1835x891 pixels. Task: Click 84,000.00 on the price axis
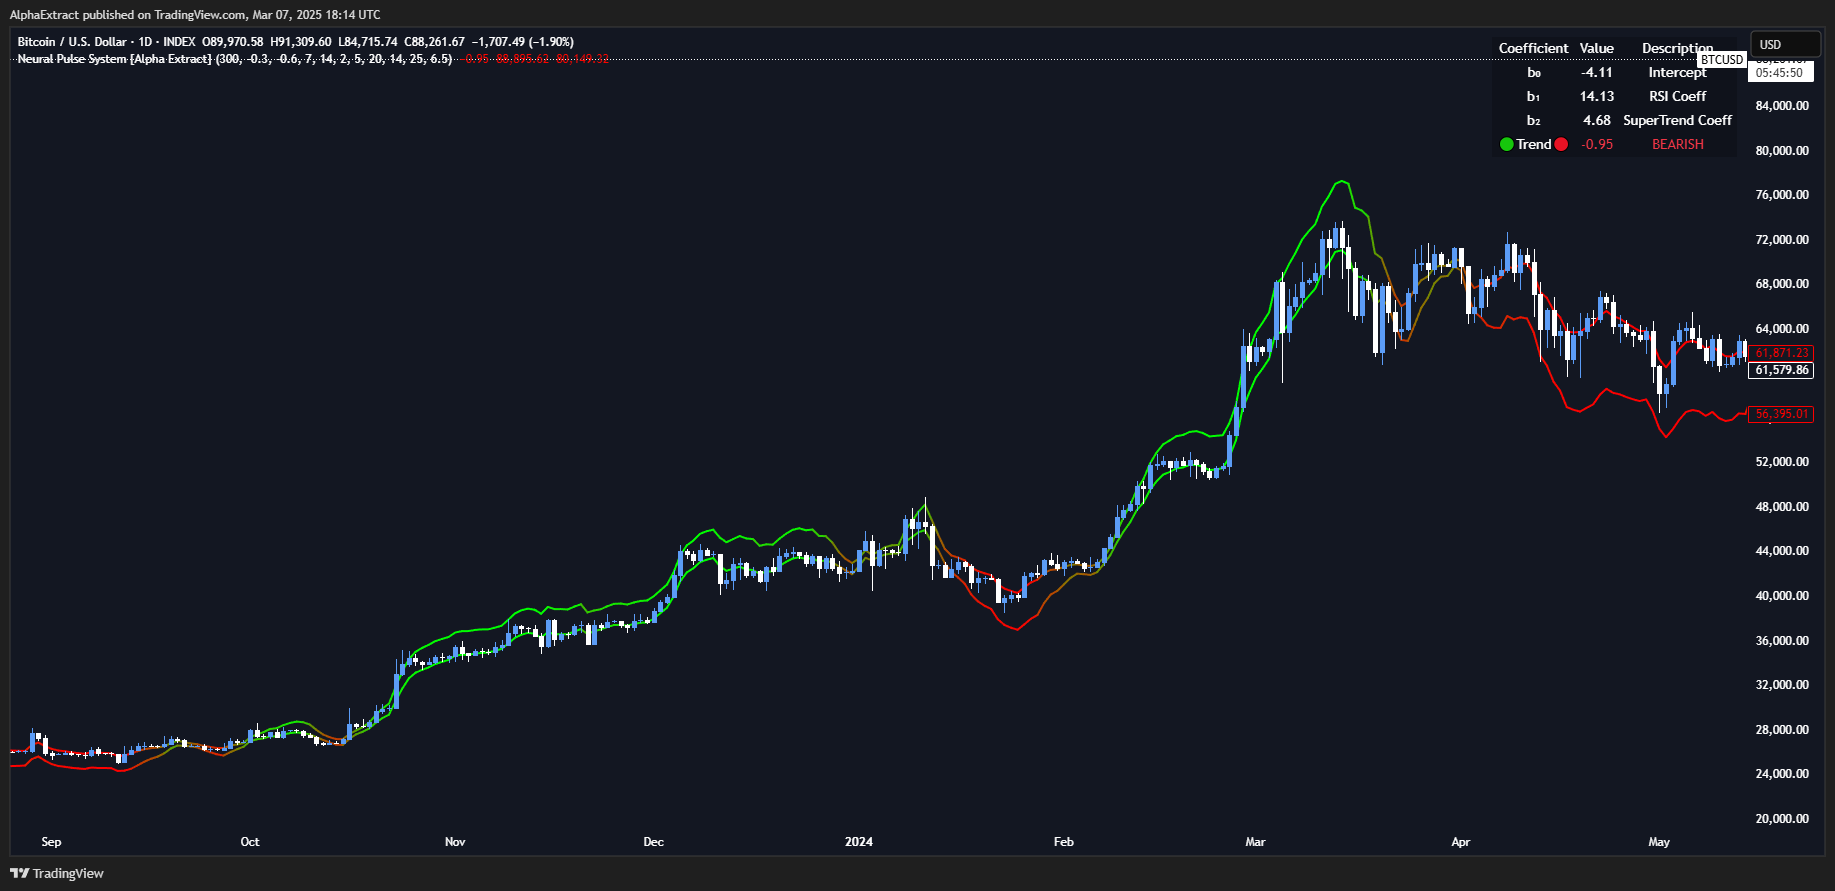point(1782,106)
